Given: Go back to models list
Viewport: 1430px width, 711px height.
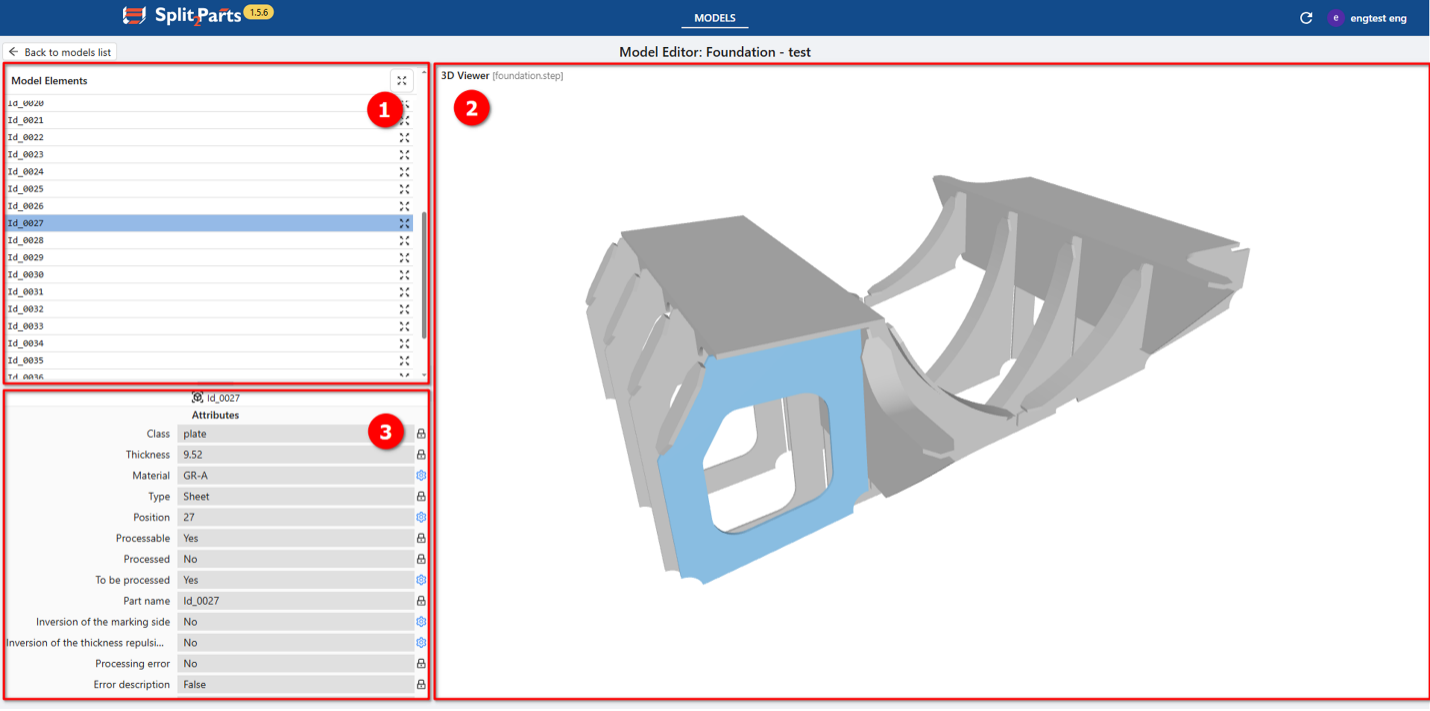Looking at the screenshot, I should tap(60, 52).
